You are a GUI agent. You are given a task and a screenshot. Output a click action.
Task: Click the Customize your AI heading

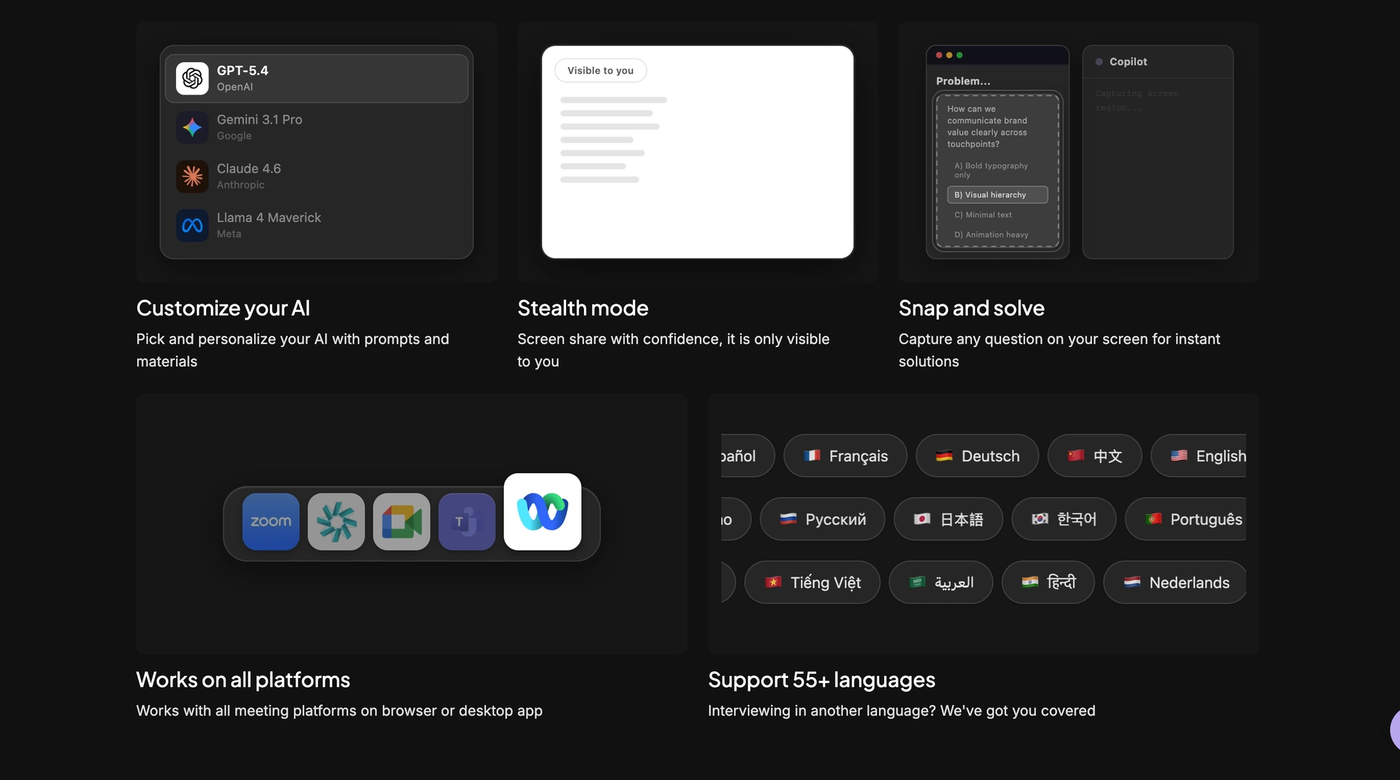[x=223, y=308]
